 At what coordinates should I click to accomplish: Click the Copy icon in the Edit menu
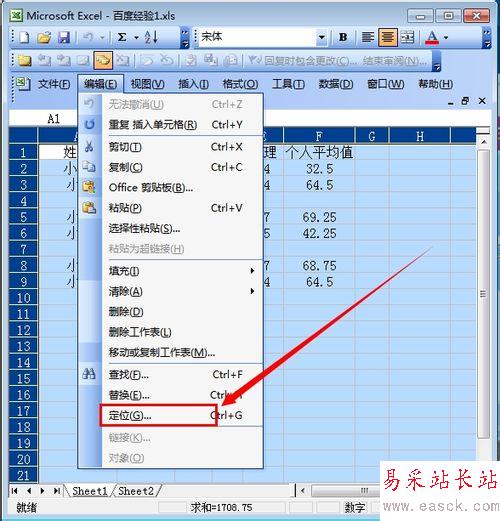(x=89, y=167)
